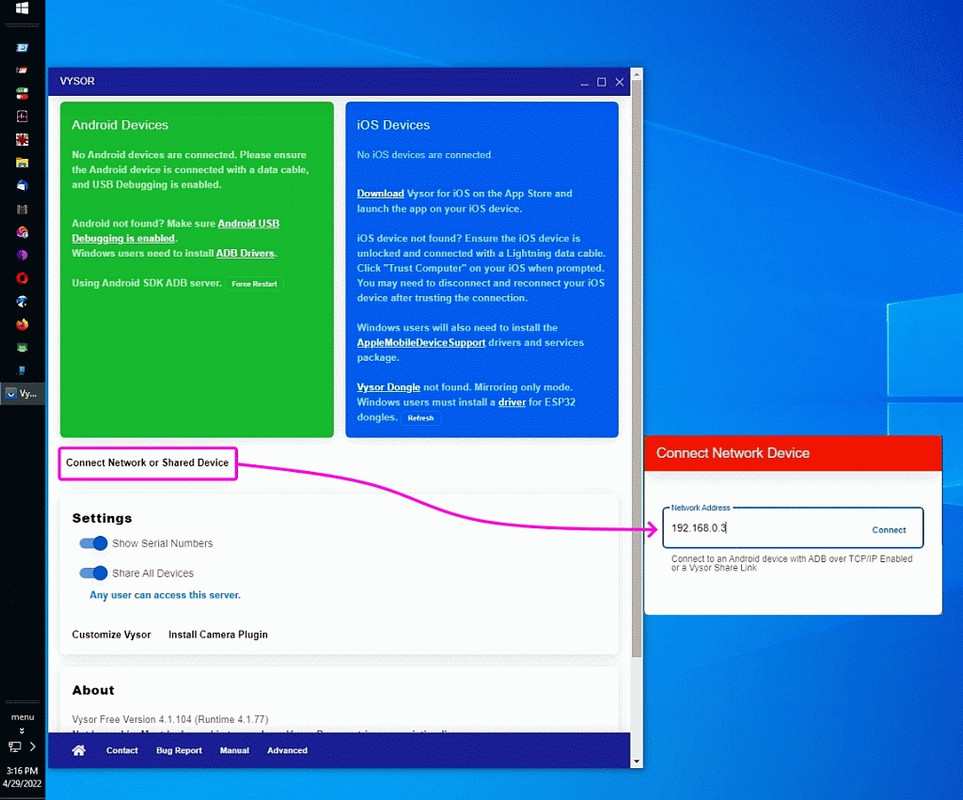Click the Settings heading

click(x=102, y=518)
